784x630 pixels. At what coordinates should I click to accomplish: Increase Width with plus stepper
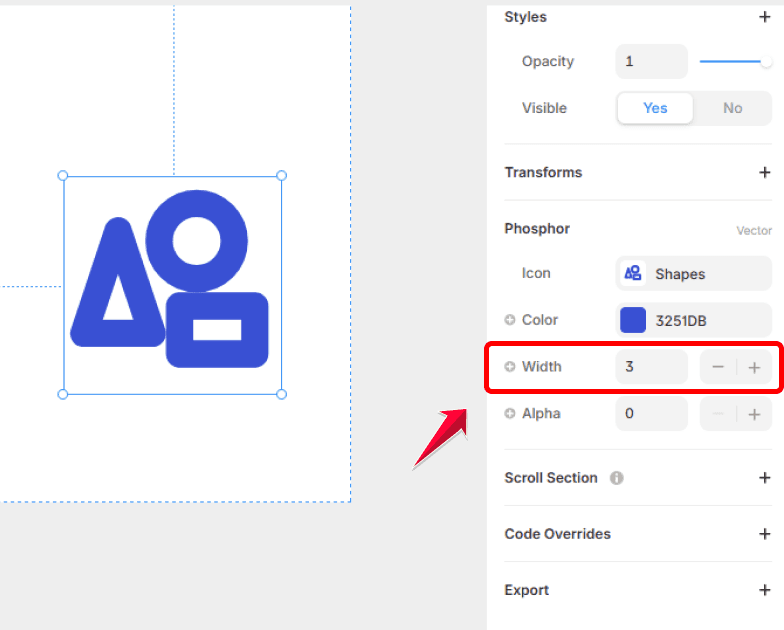754,368
